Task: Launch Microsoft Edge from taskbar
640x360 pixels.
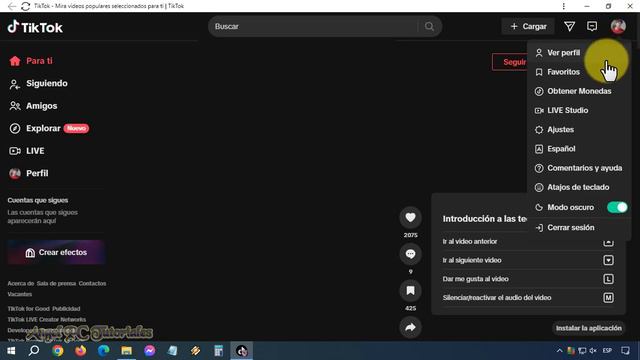Action: (x=103, y=351)
